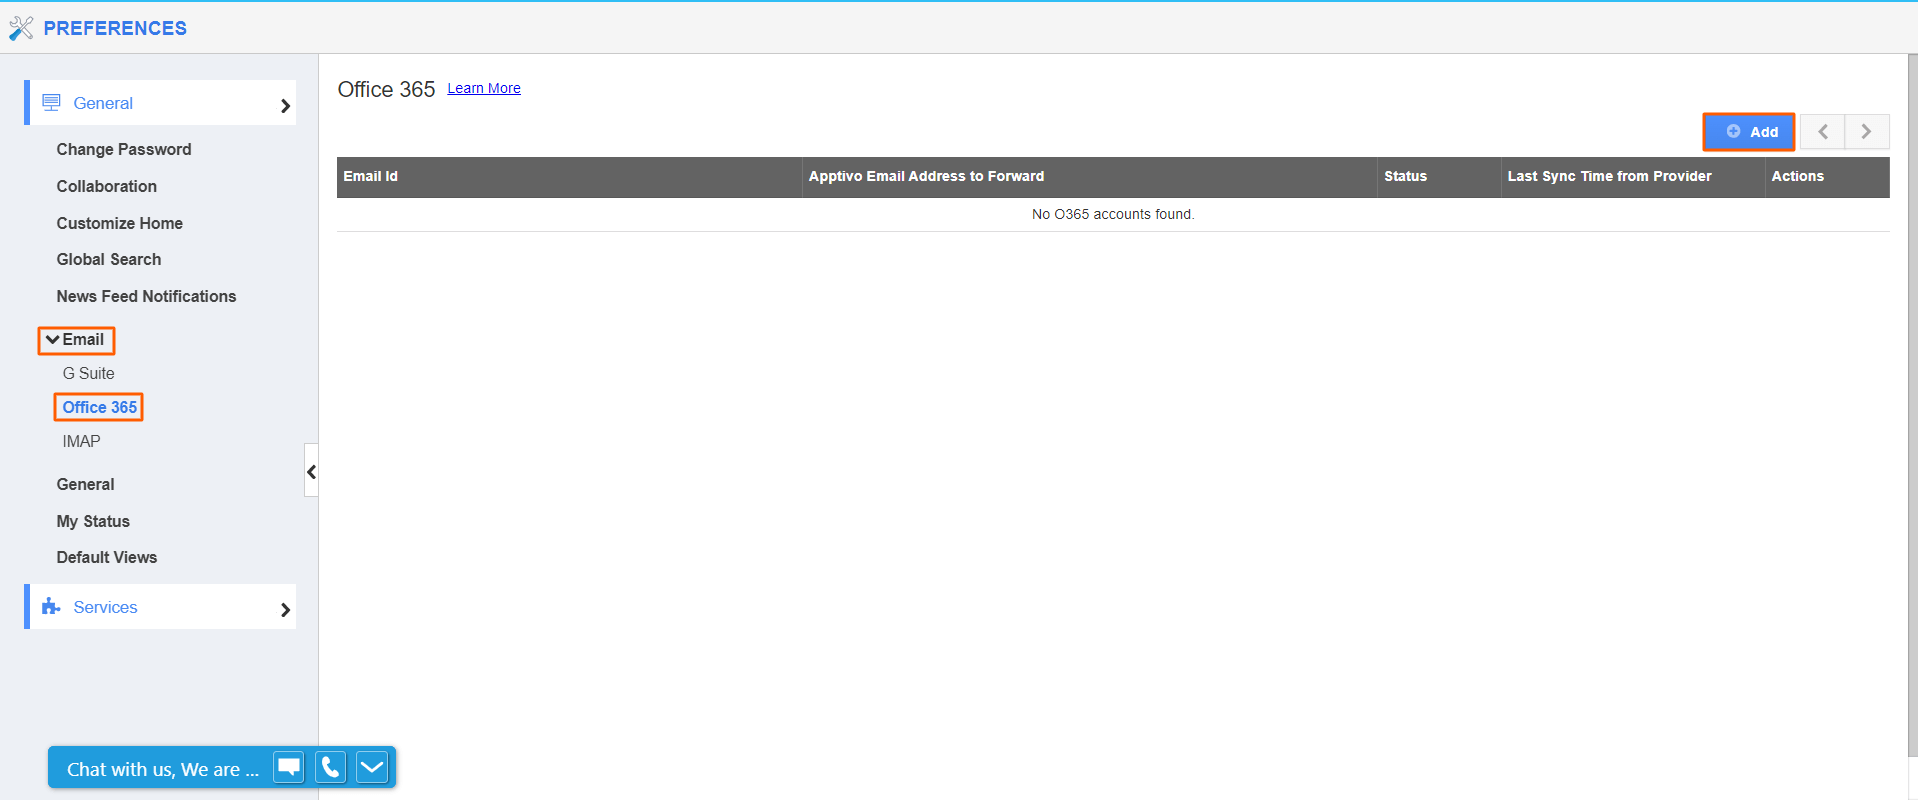
Task: Open IMAP email settings
Action: tap(82, 441)
